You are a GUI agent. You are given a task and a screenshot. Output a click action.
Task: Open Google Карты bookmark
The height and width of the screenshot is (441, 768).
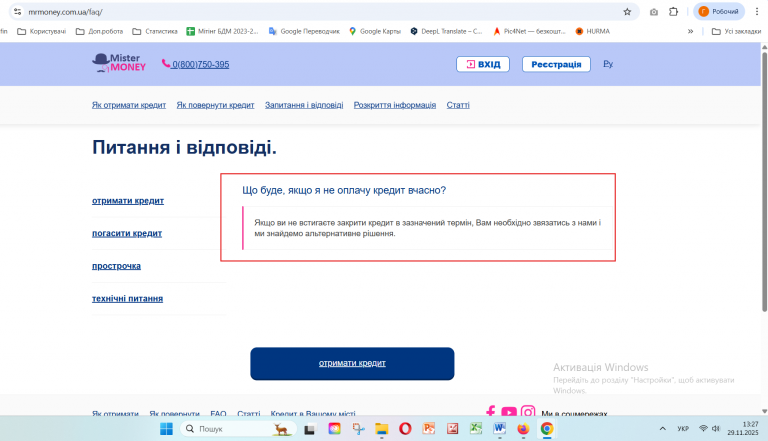[375, 31]
